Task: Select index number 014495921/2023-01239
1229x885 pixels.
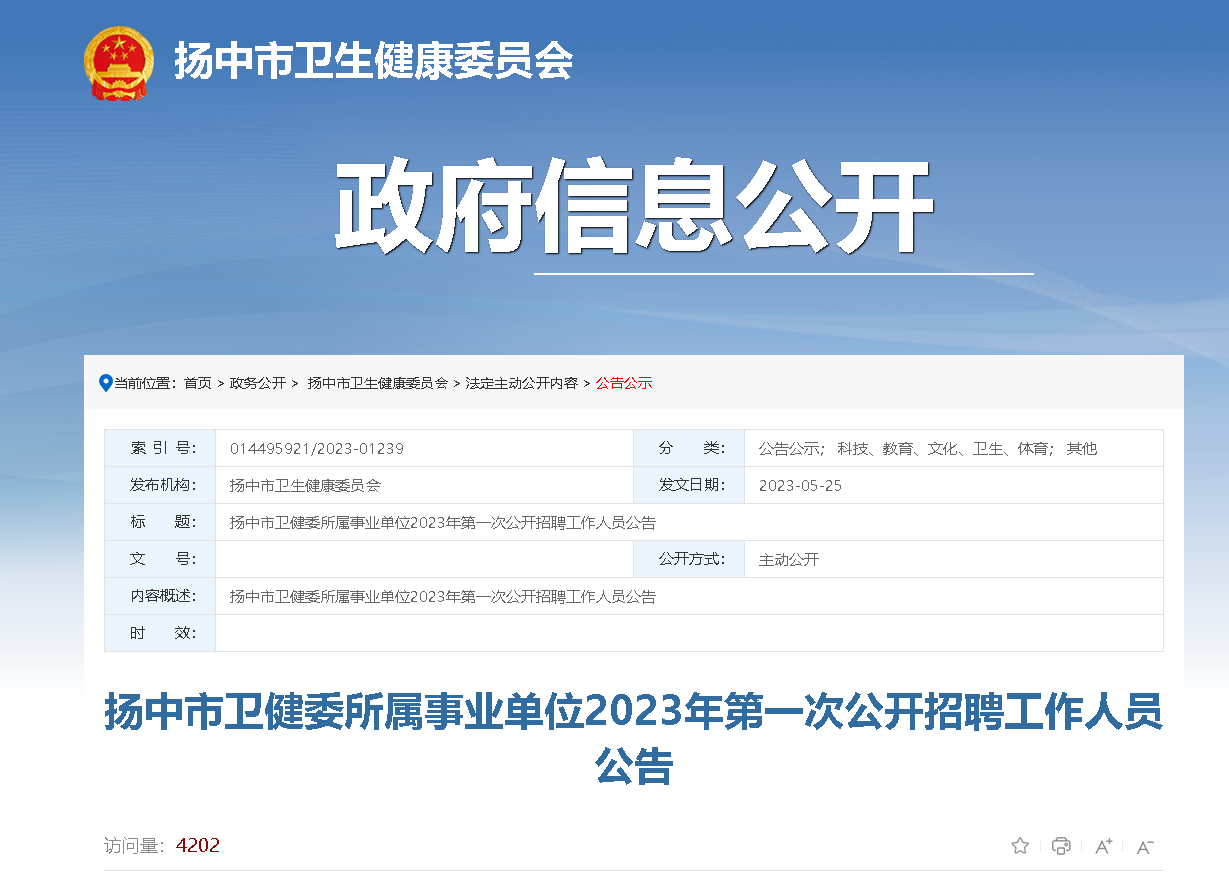Action: pyautogui.click(x=317, y=449)
